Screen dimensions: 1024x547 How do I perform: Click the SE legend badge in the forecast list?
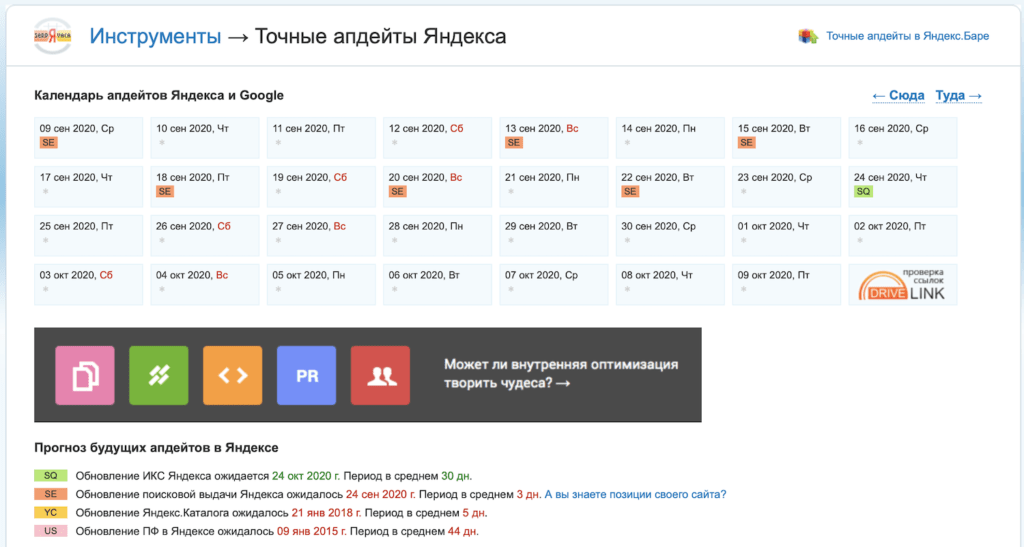[x=50, y=494]
